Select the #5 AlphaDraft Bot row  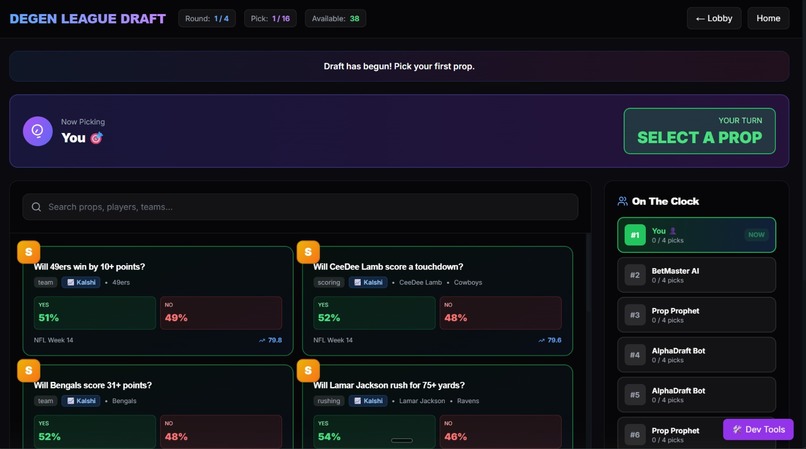[x=697, y=395]
